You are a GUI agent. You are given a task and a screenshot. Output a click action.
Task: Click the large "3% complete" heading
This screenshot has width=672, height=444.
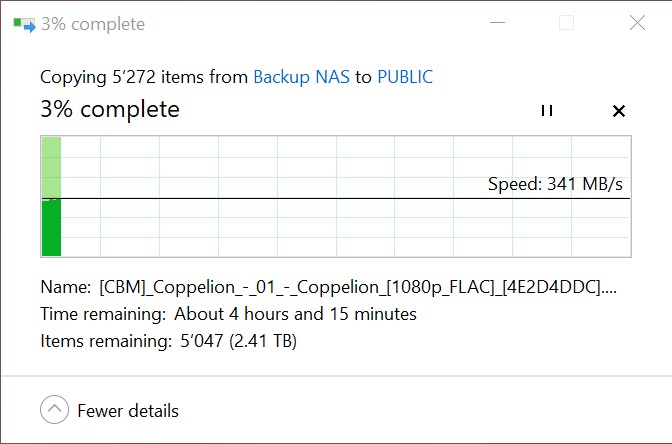110,110
